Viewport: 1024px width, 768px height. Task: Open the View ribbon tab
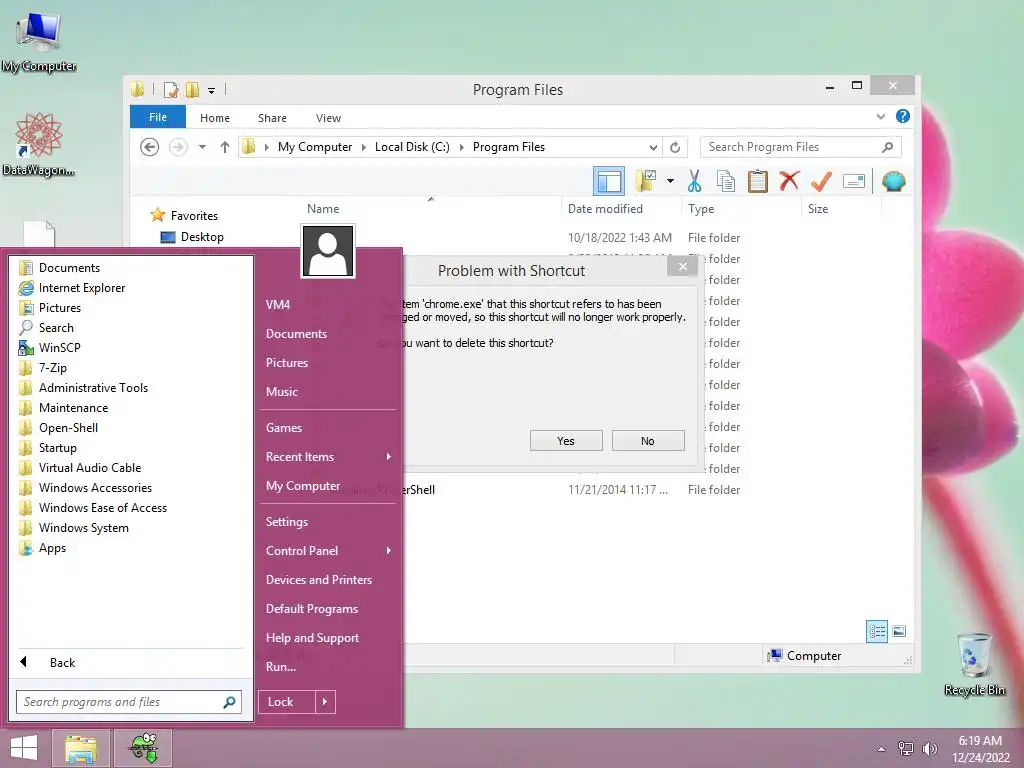pos(328,118)
